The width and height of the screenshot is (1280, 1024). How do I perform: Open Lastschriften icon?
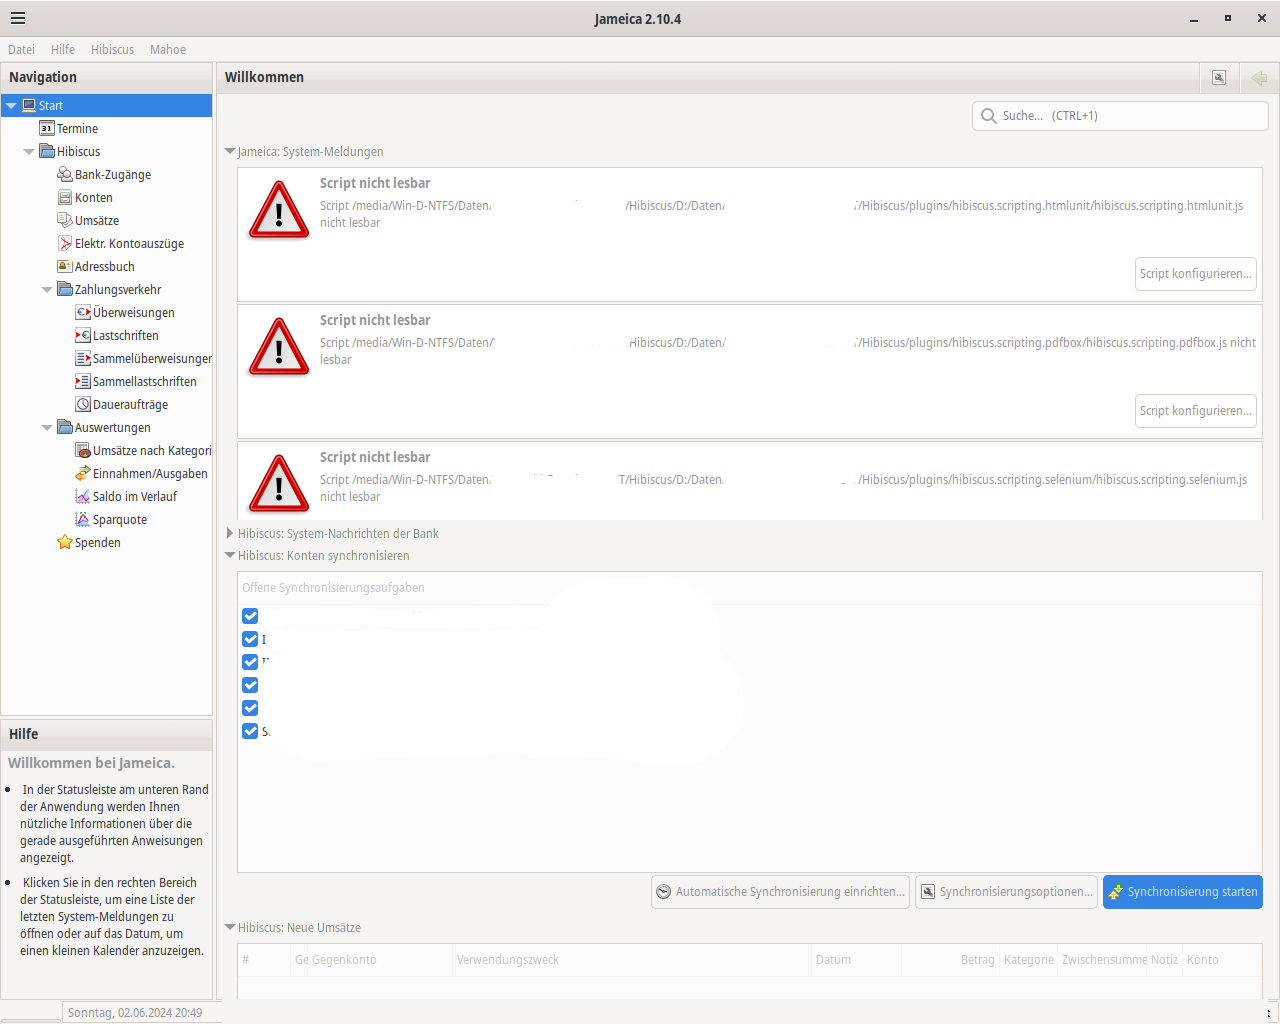(x=83, y=335)
